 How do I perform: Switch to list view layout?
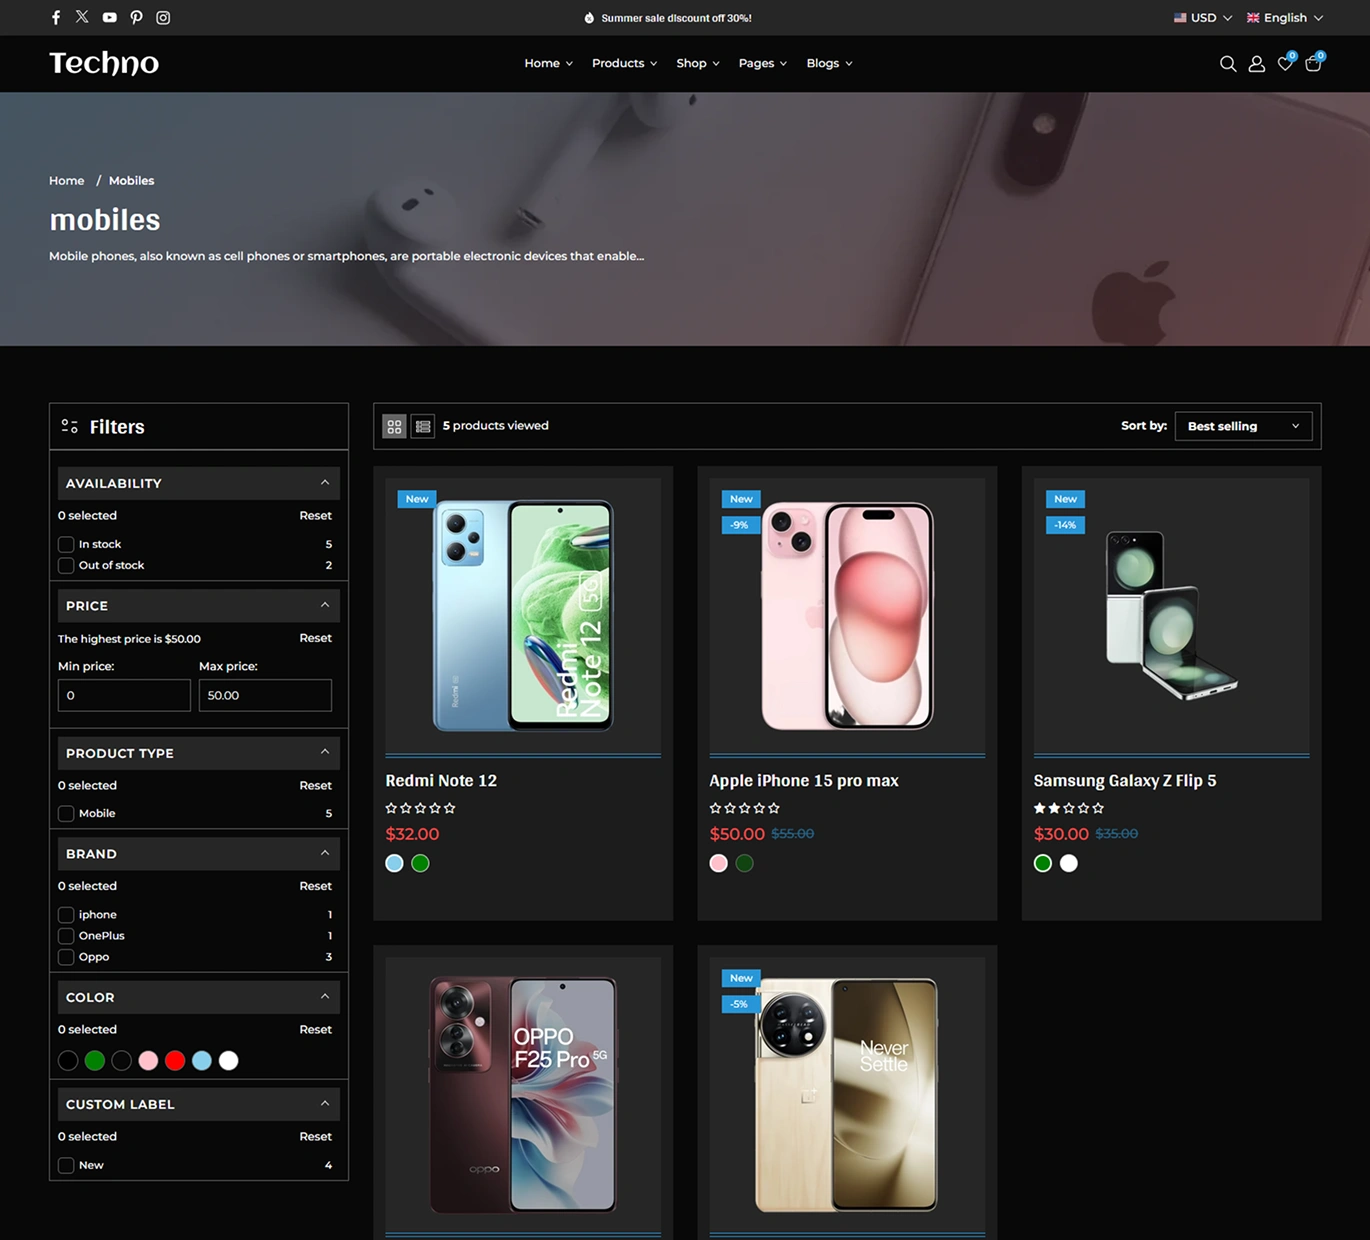[423, 426]
